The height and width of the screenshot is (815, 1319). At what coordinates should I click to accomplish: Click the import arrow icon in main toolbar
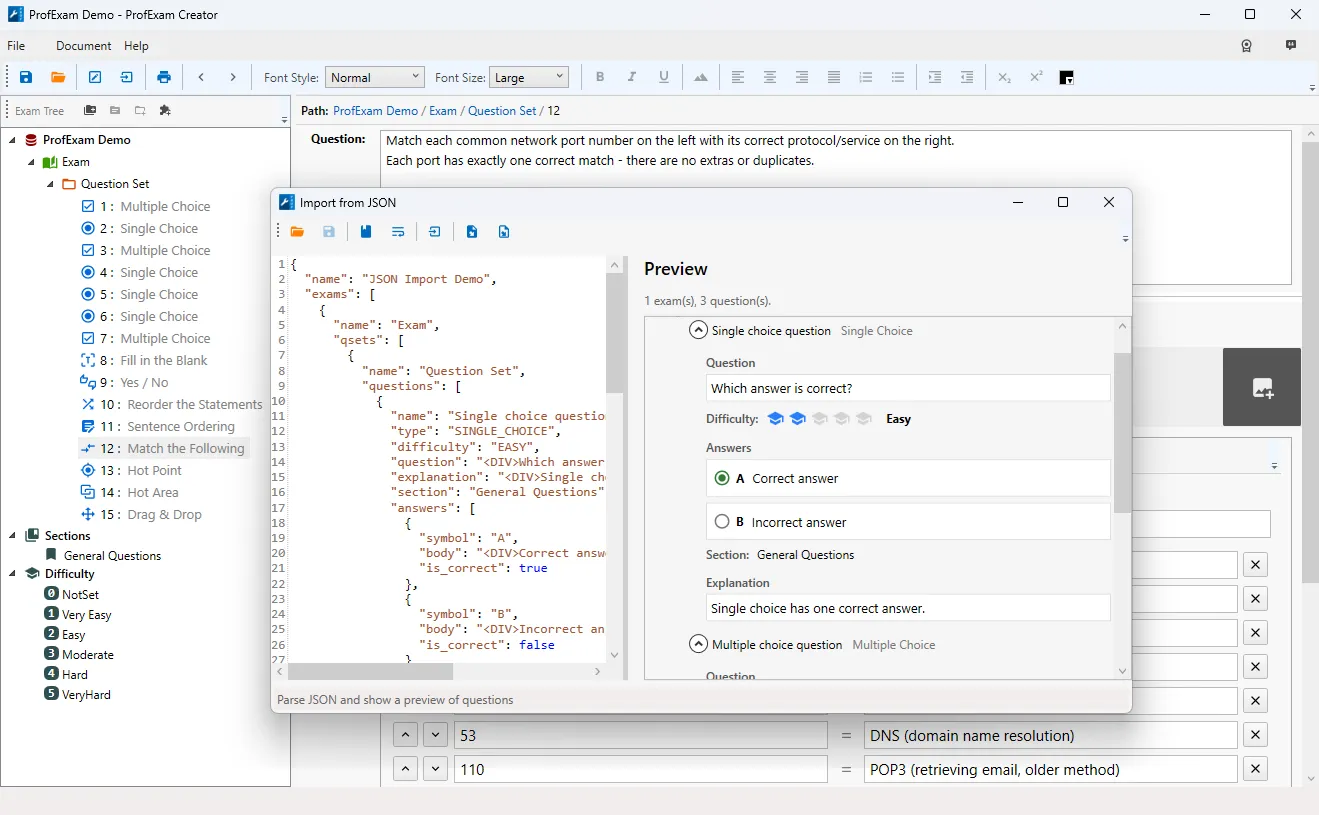point(127,77)
